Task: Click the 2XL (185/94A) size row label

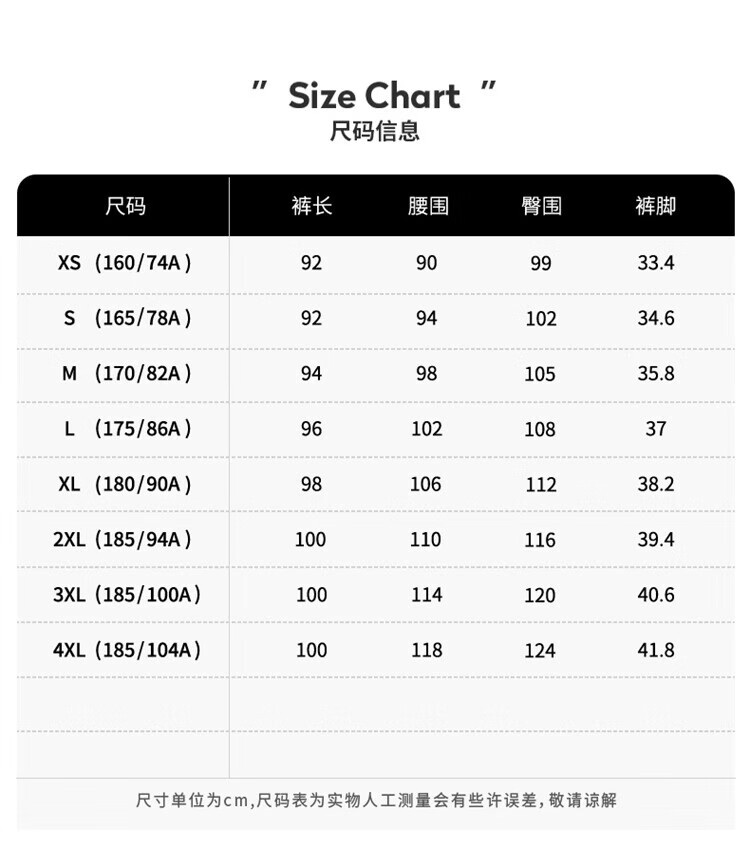Action: click(x=123, y=540)
